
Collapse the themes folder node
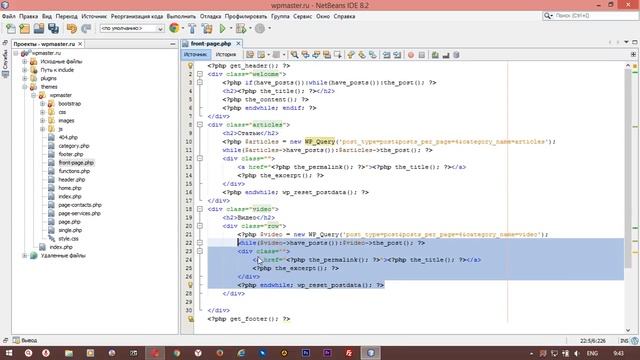coord(25,87)
